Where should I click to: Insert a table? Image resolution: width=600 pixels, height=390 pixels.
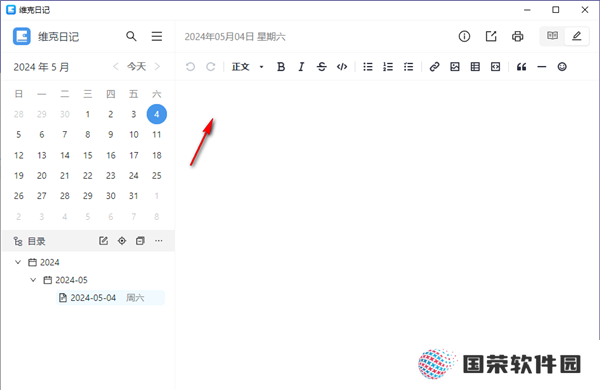coord(475,67)
